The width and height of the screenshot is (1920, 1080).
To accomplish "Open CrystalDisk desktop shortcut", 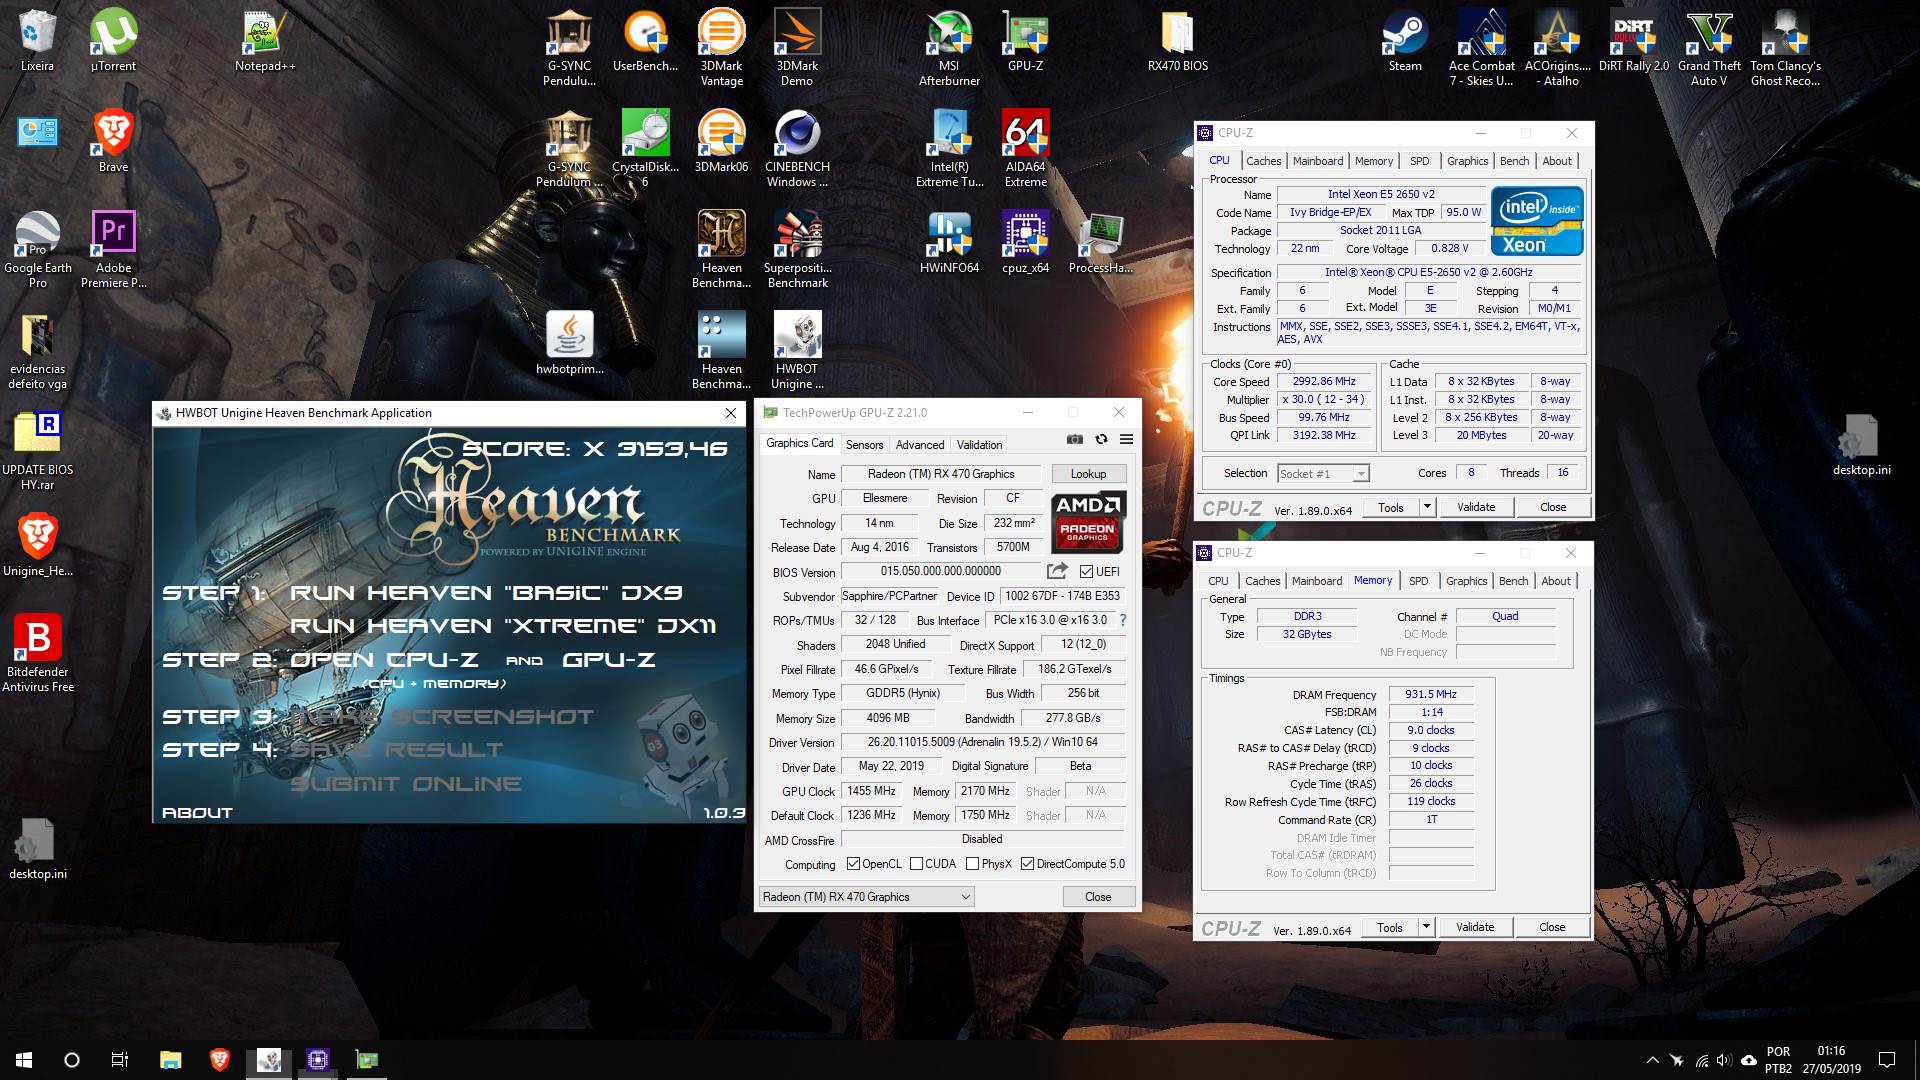I will coord(645,149).
